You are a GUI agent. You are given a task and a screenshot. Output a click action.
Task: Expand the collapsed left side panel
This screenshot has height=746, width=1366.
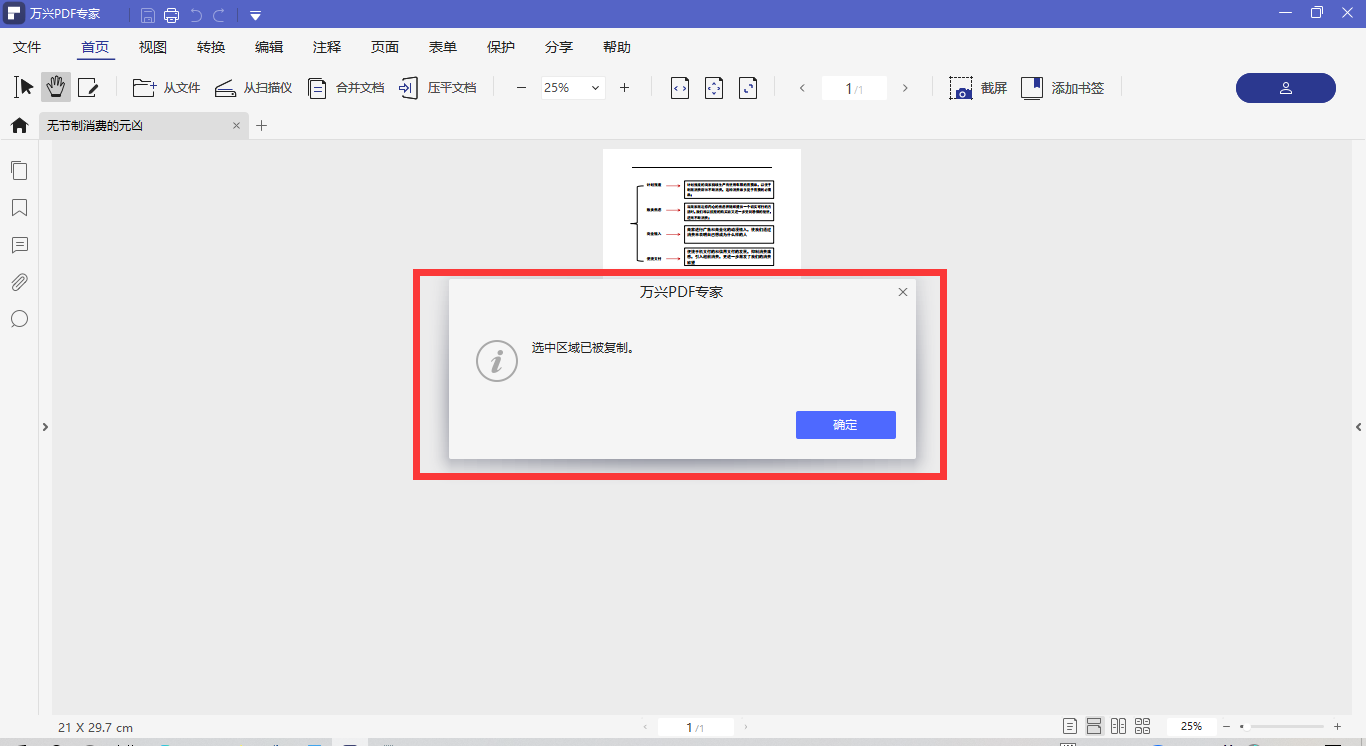pyautogui.click(x=45, y=427)
